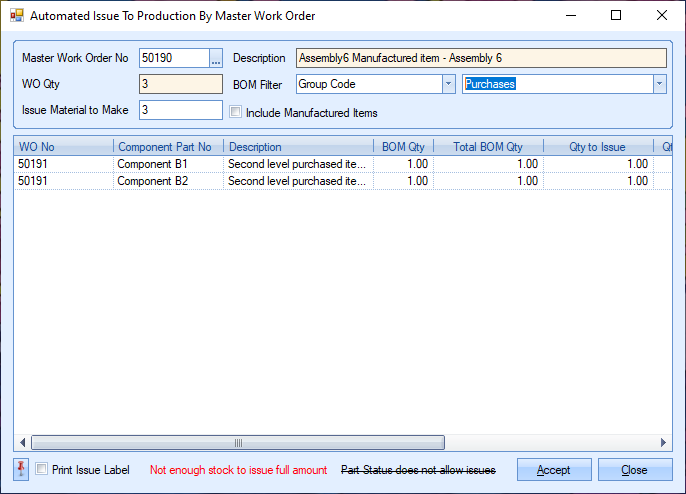Sort by Component Part No column header
Viewport: 686px width, 494px height.
tap(167, 147)
